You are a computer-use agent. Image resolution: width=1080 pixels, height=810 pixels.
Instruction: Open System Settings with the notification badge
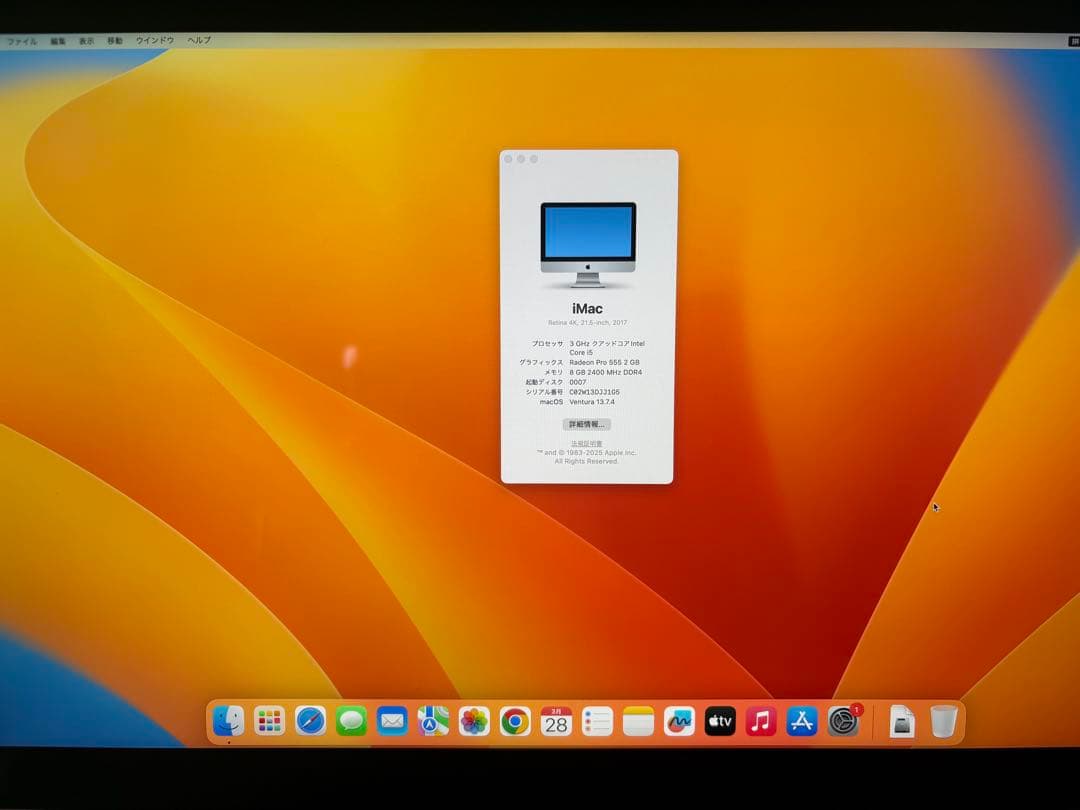coord(841,720)
